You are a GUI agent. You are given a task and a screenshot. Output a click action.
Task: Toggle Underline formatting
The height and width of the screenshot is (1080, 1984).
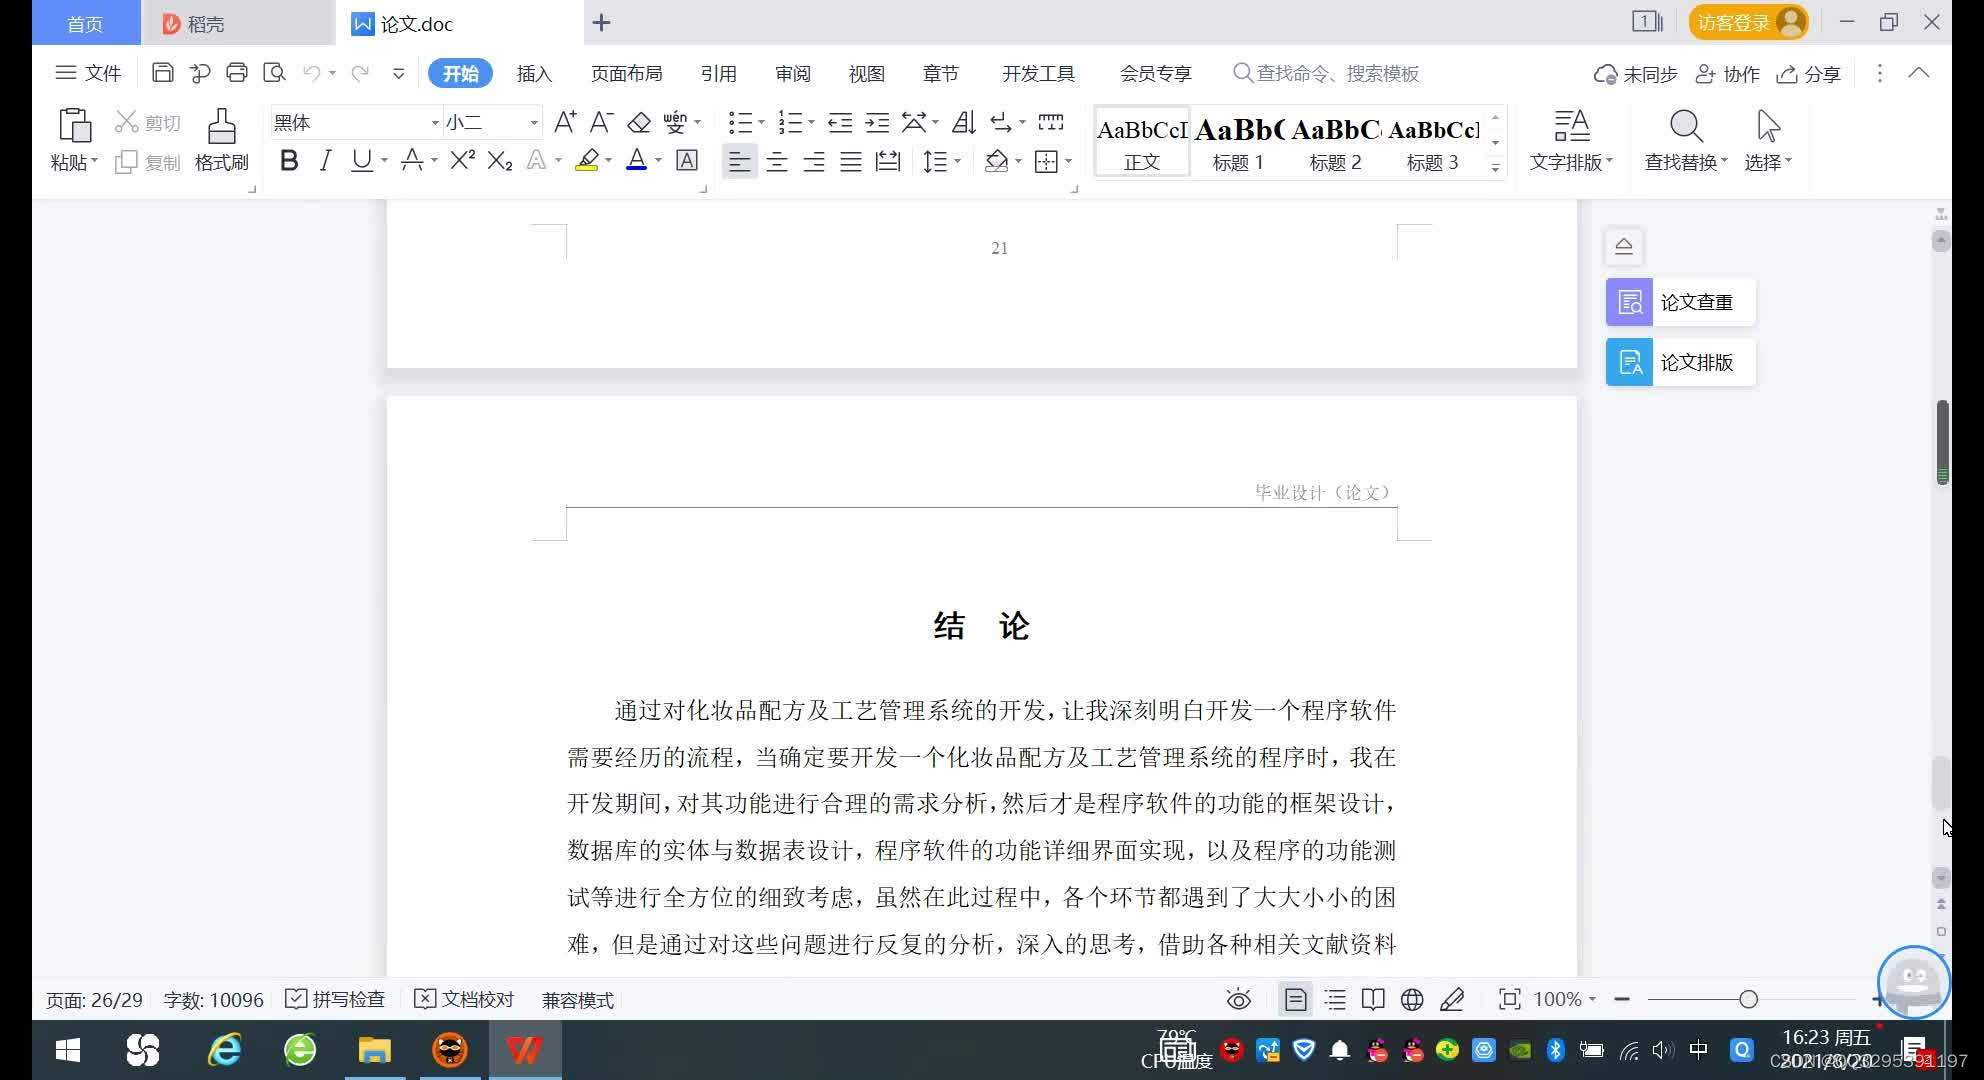coord(361,160)
